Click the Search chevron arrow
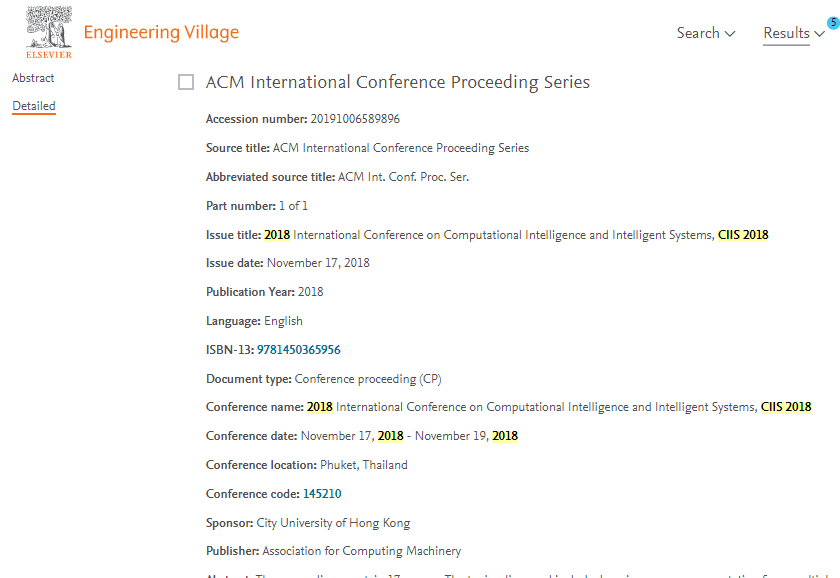 click(730, 34)
